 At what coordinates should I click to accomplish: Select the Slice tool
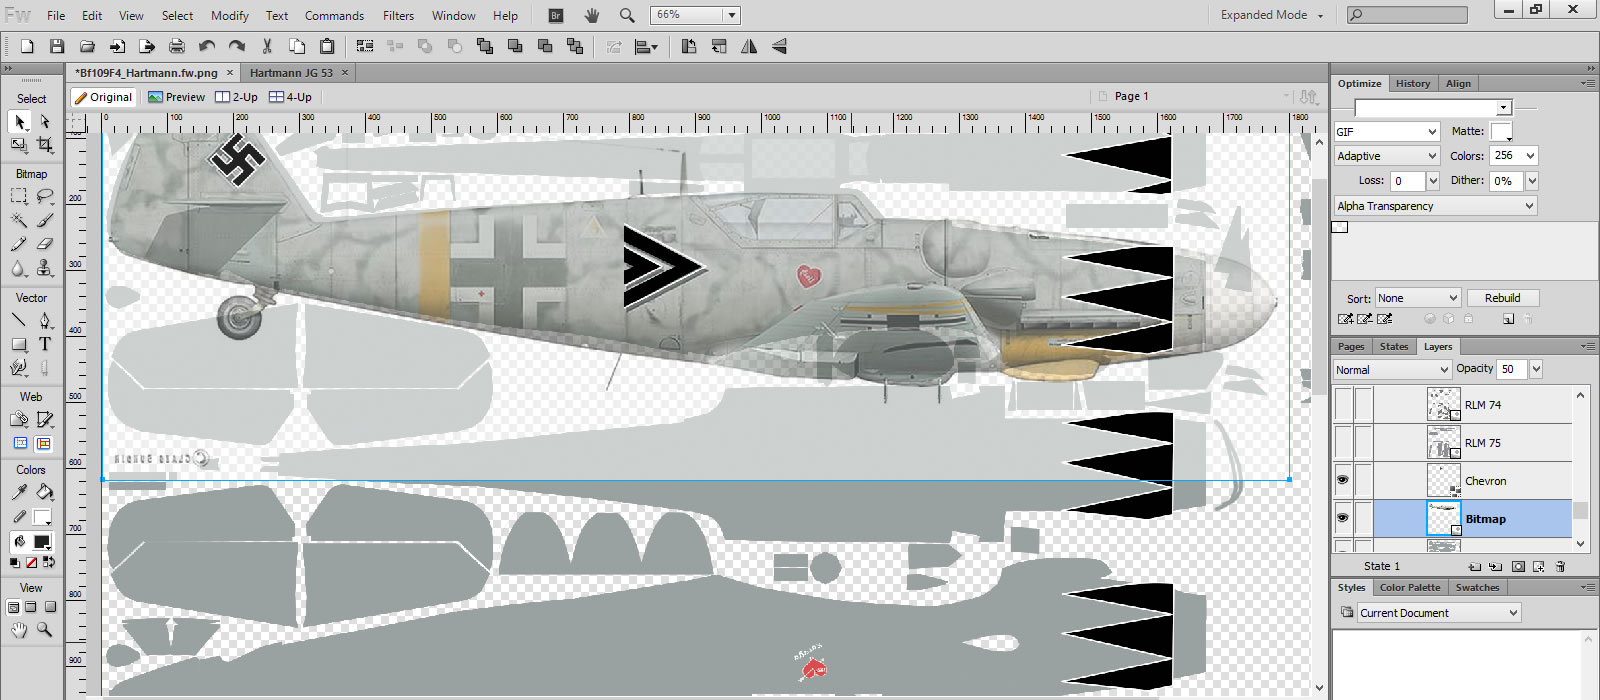click(45, 419)
